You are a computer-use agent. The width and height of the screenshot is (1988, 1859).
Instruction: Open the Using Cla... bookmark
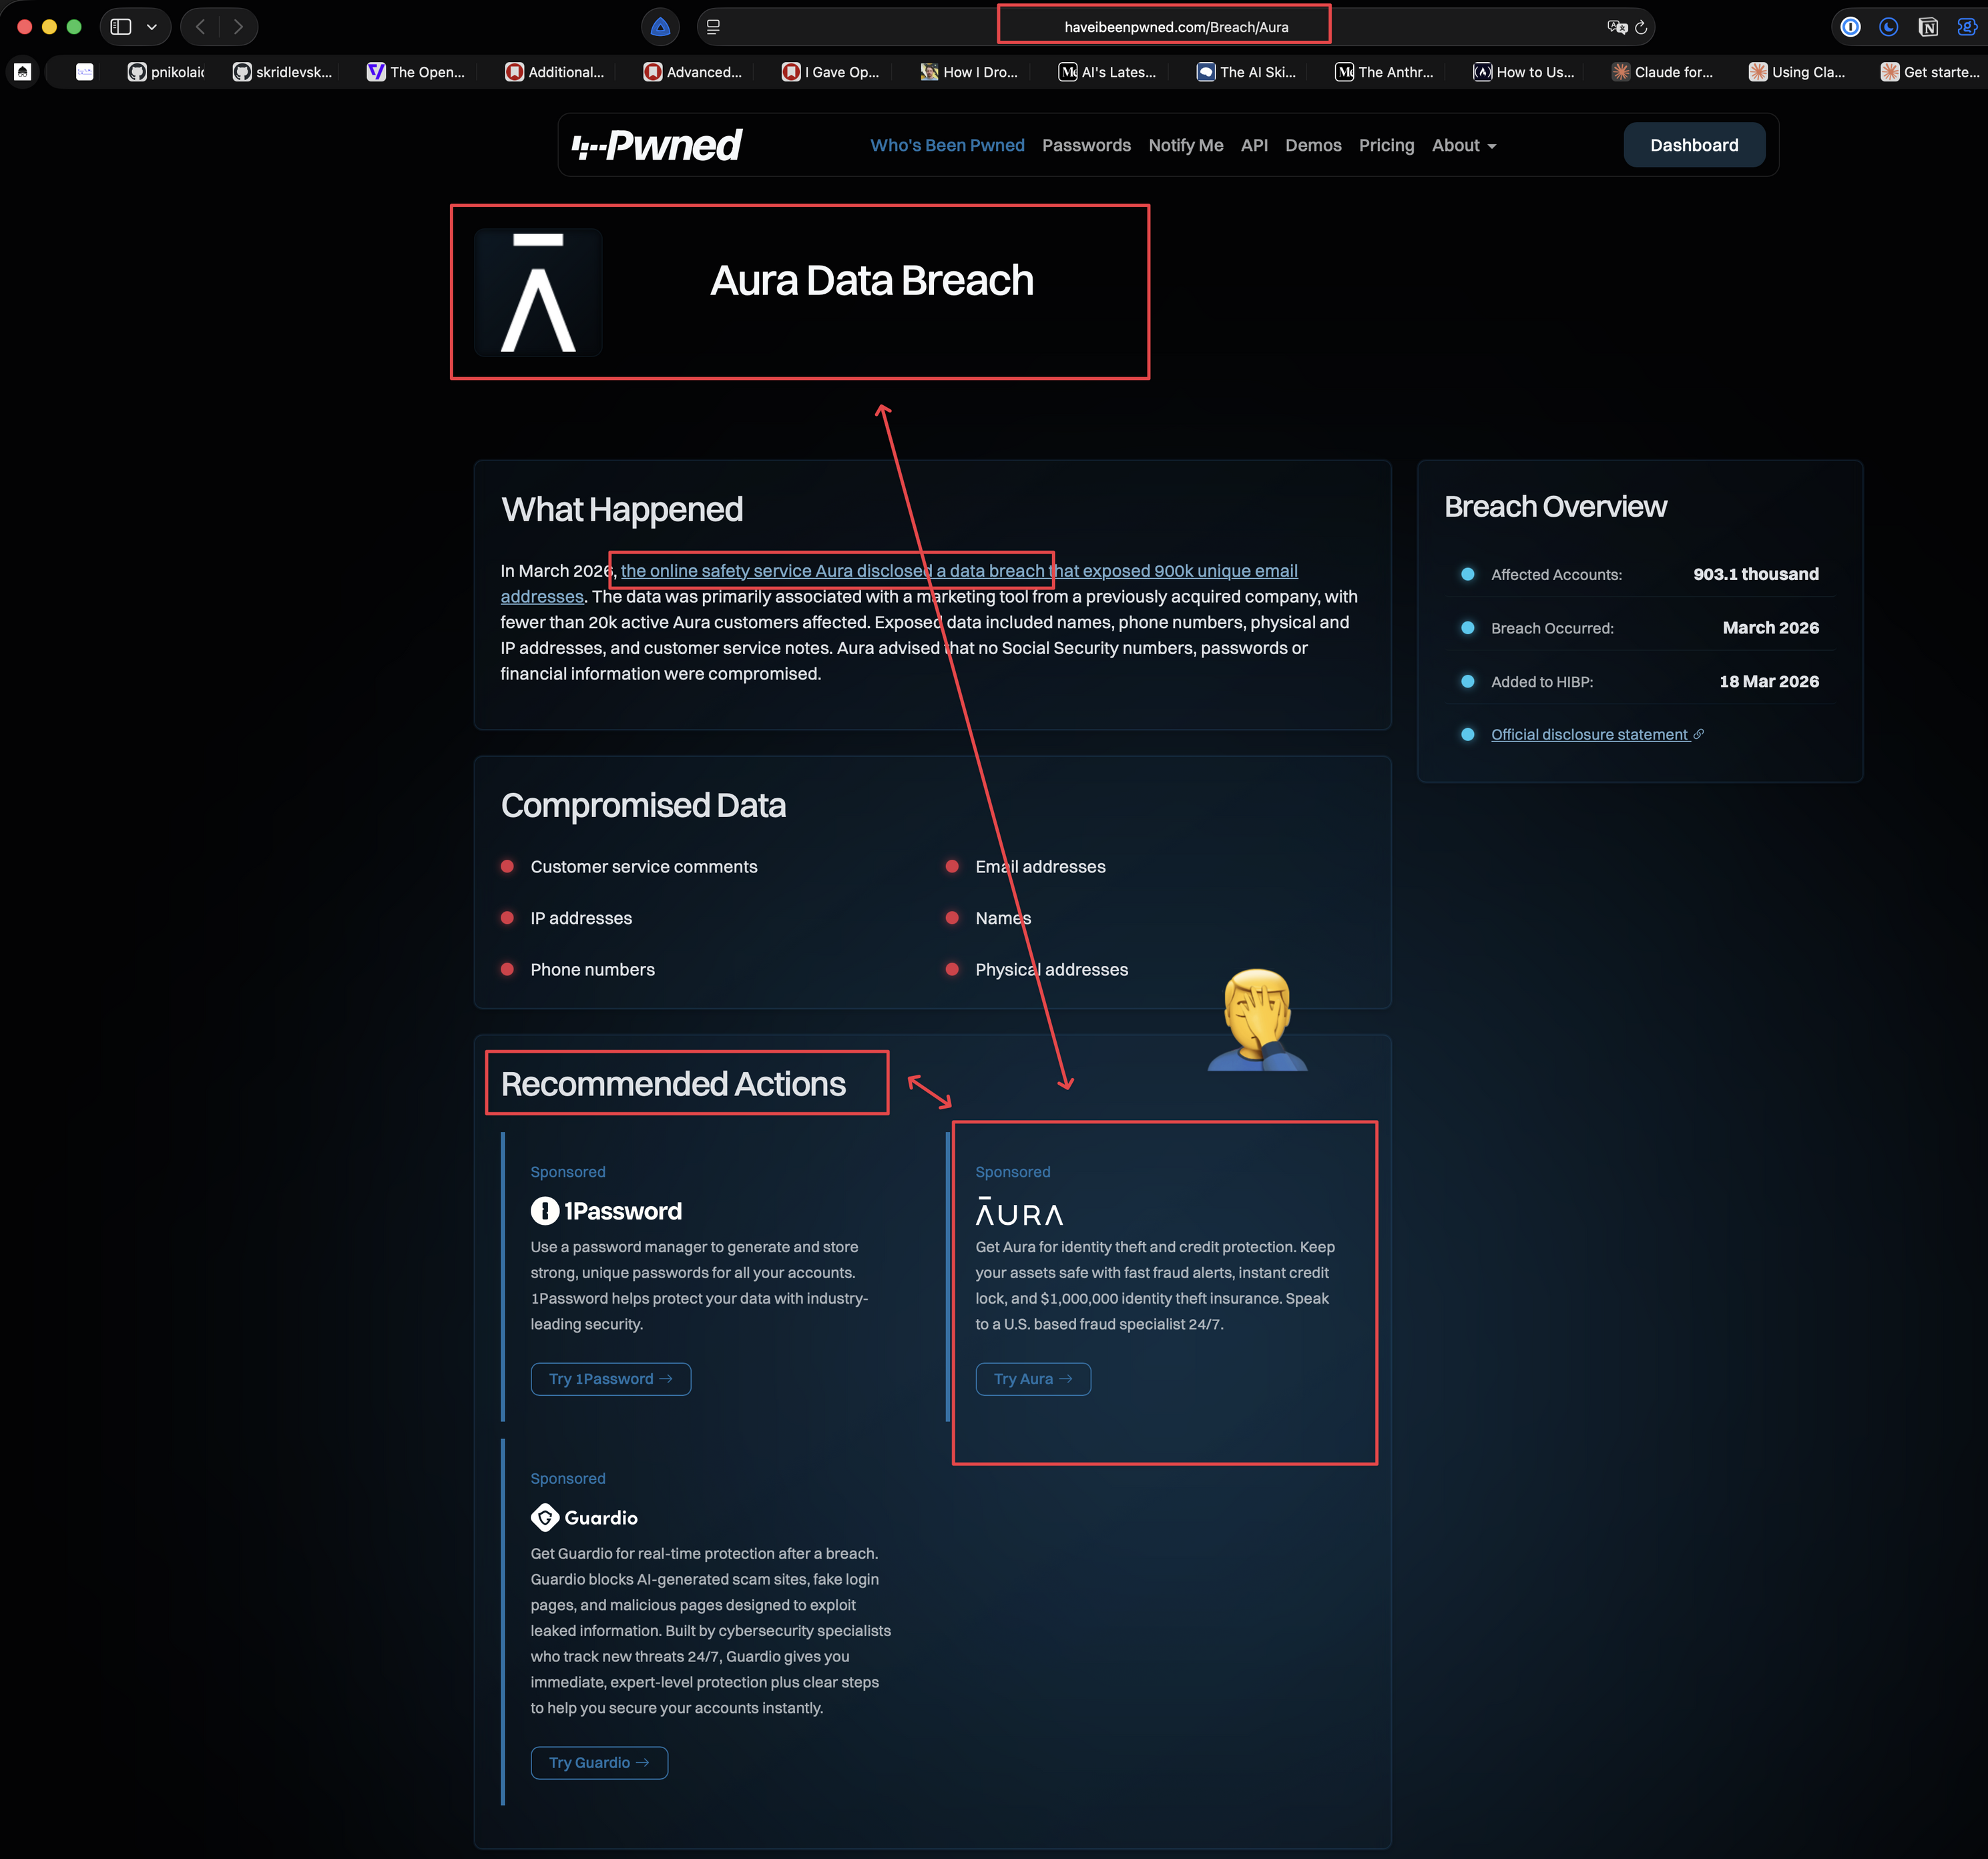(1797, 72)
